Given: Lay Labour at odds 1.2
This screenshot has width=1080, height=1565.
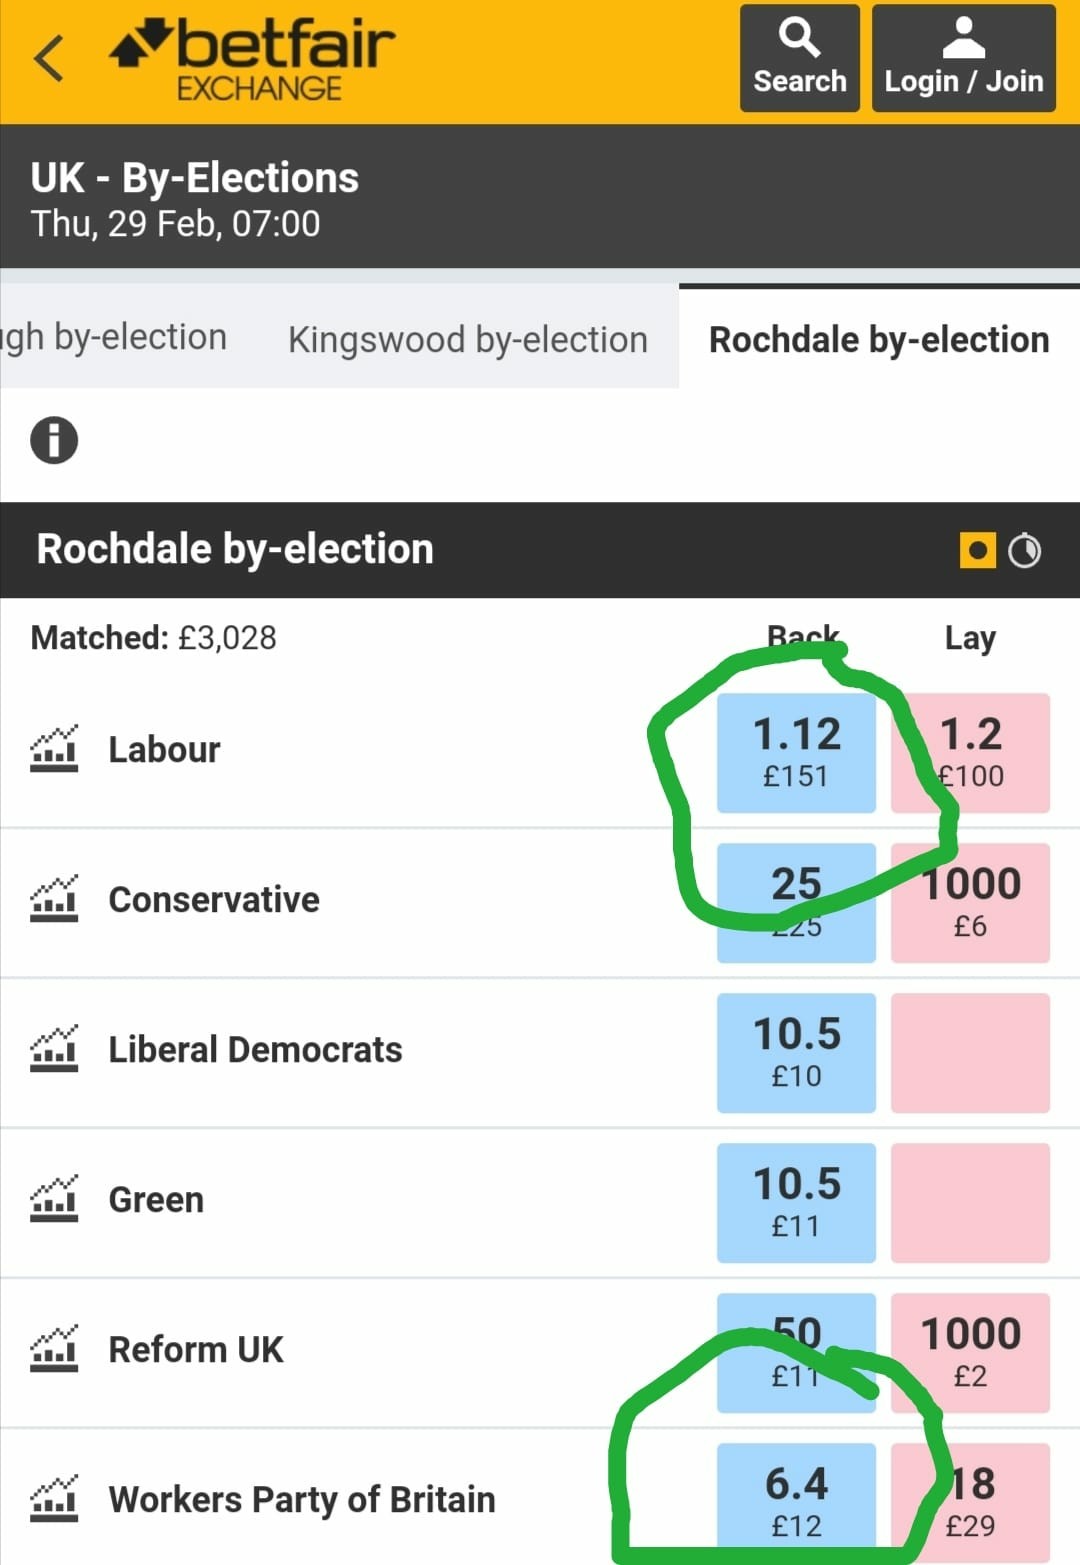Looking at the screenshot, I should [970, 752].
